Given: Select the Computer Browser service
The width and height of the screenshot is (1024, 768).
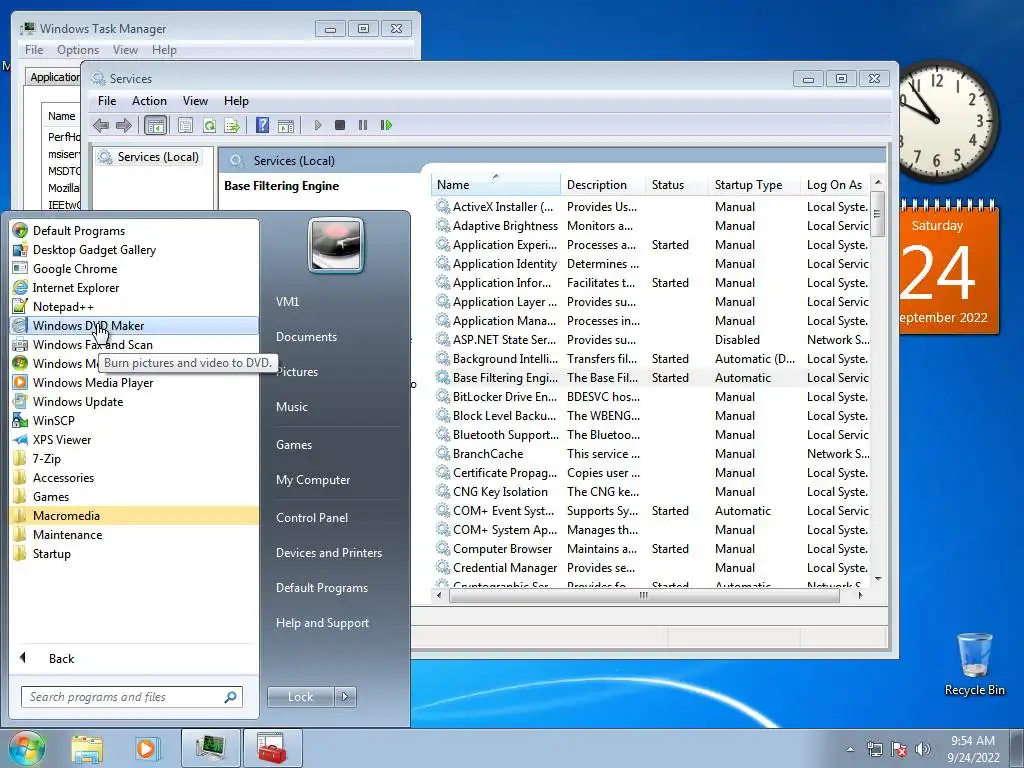Looking at the screenshot, I should click(x=651, y=549).
